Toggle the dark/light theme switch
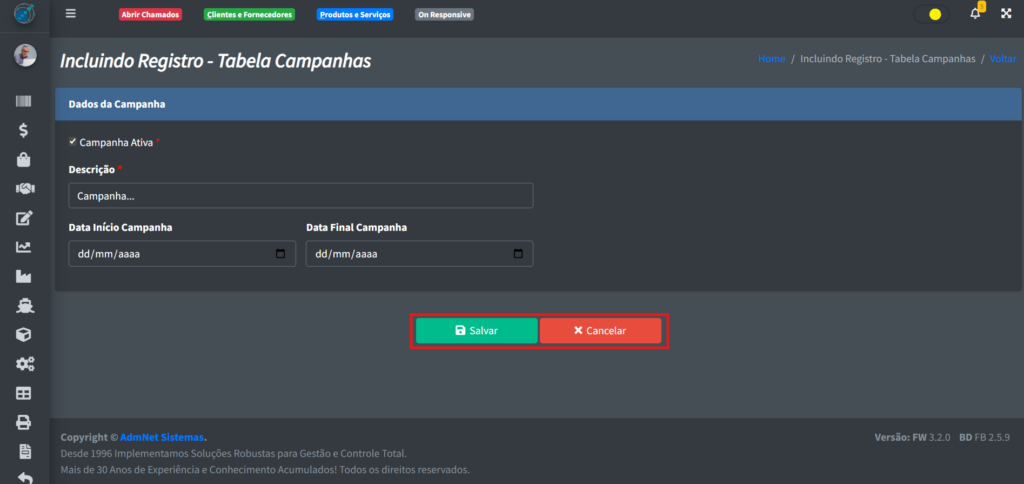 931,15
